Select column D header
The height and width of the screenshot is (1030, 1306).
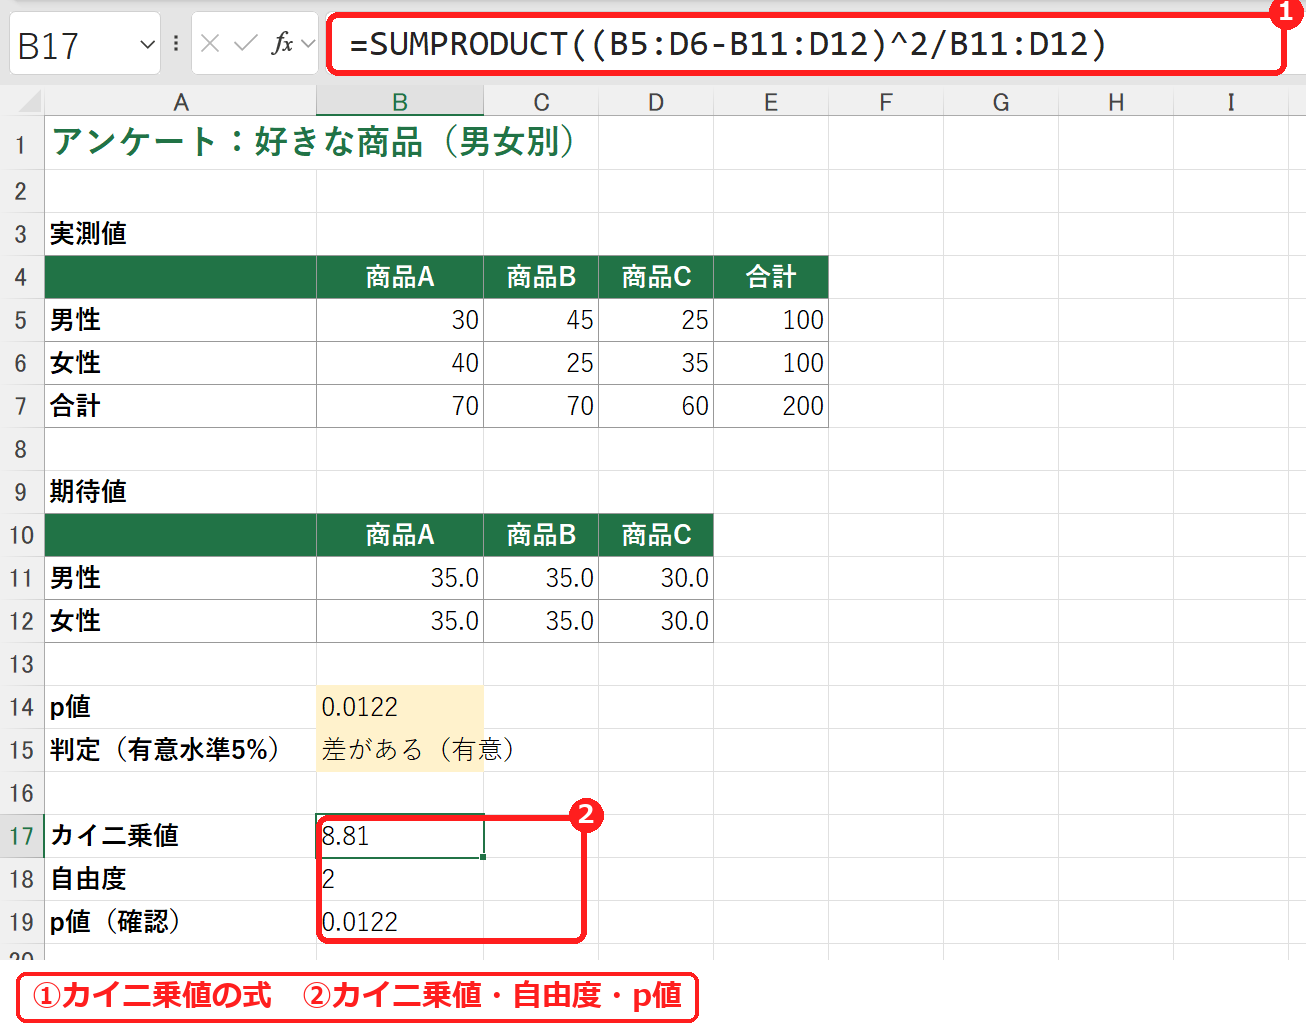pyautogui.click(x=656, y=102)
